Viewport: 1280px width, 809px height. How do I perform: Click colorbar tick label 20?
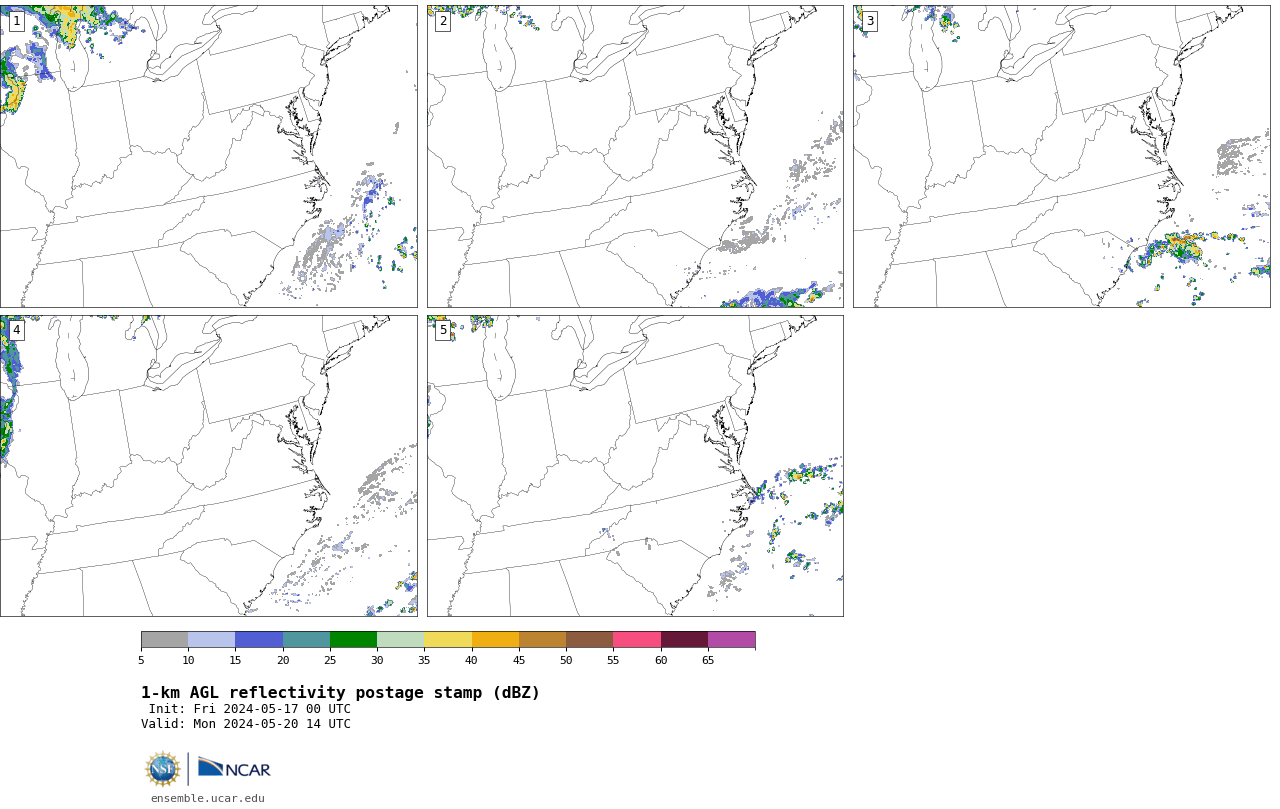coord(283,660)
